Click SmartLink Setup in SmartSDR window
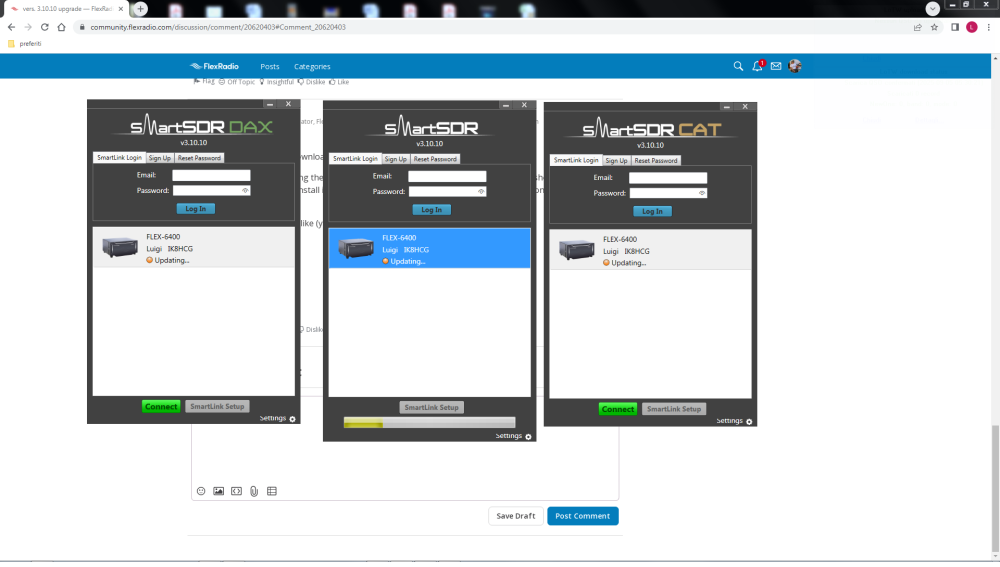Viewport: 1000px width, 567px height. [432, 408]
